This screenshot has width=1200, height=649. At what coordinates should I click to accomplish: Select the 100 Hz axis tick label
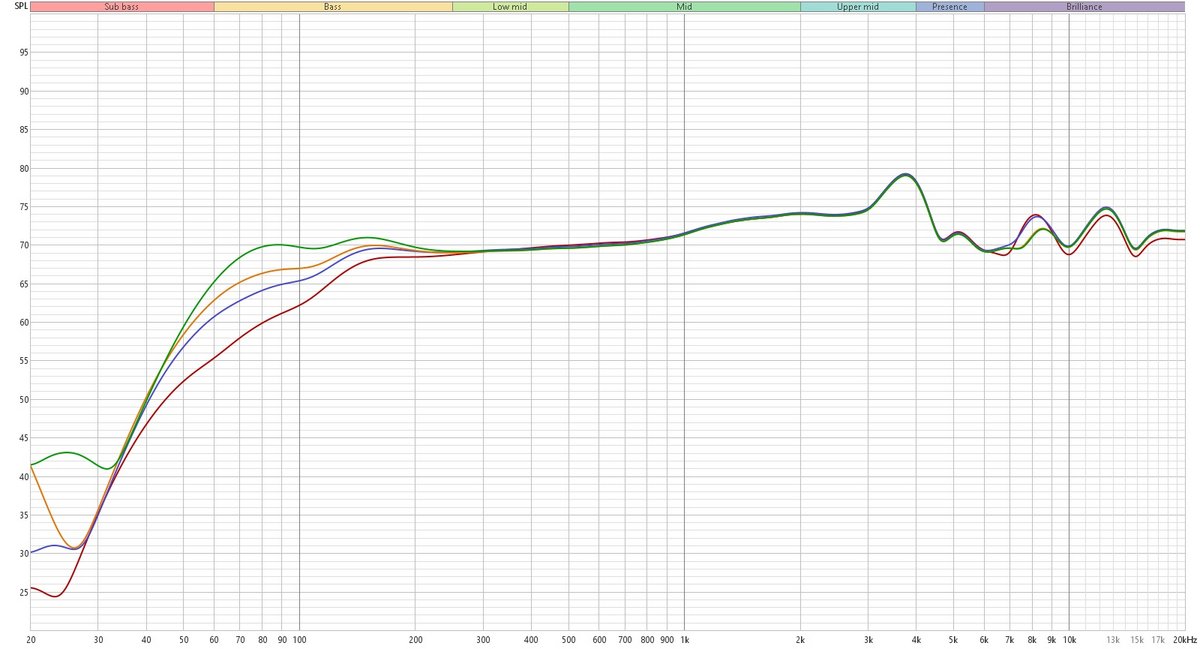point(299,639)
